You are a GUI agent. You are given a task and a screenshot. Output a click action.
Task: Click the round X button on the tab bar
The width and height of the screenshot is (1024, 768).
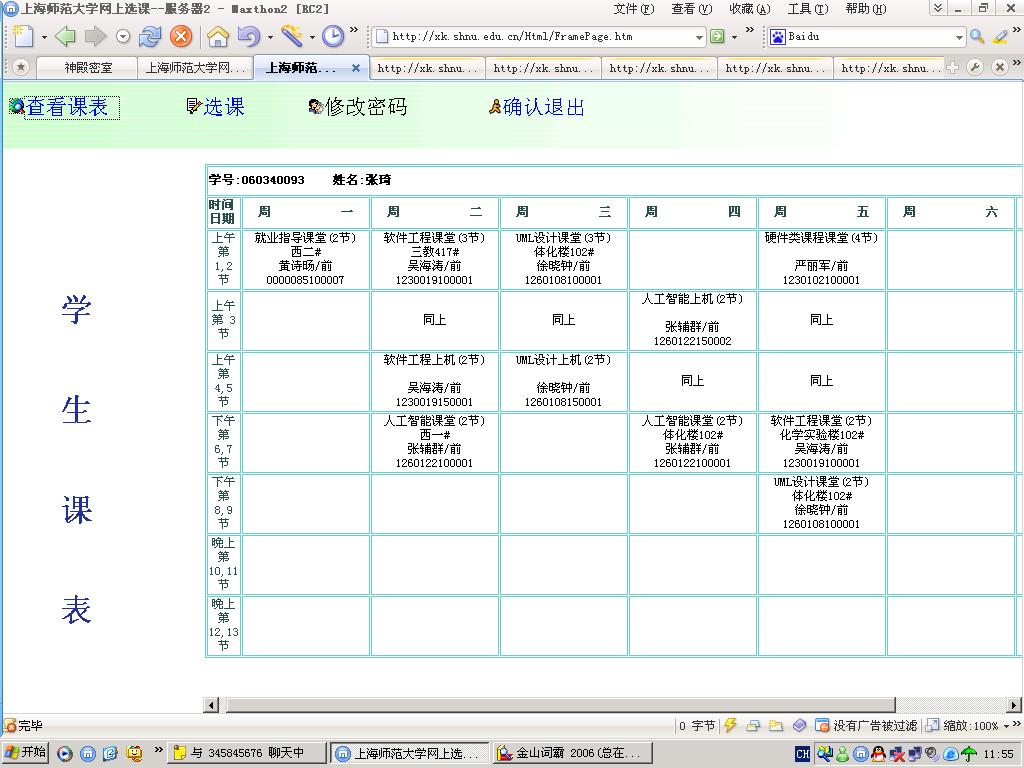(999, 67)
